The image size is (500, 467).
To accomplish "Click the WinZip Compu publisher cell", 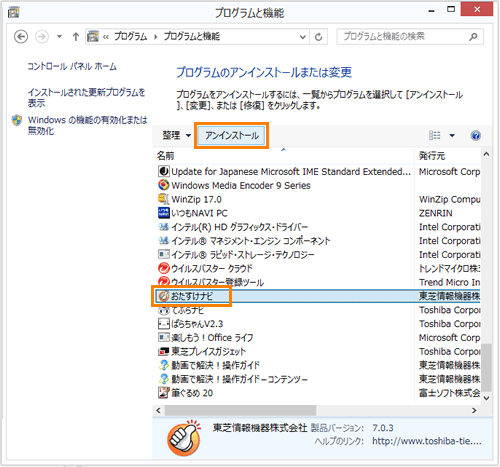I will click(x=449, y=199).
